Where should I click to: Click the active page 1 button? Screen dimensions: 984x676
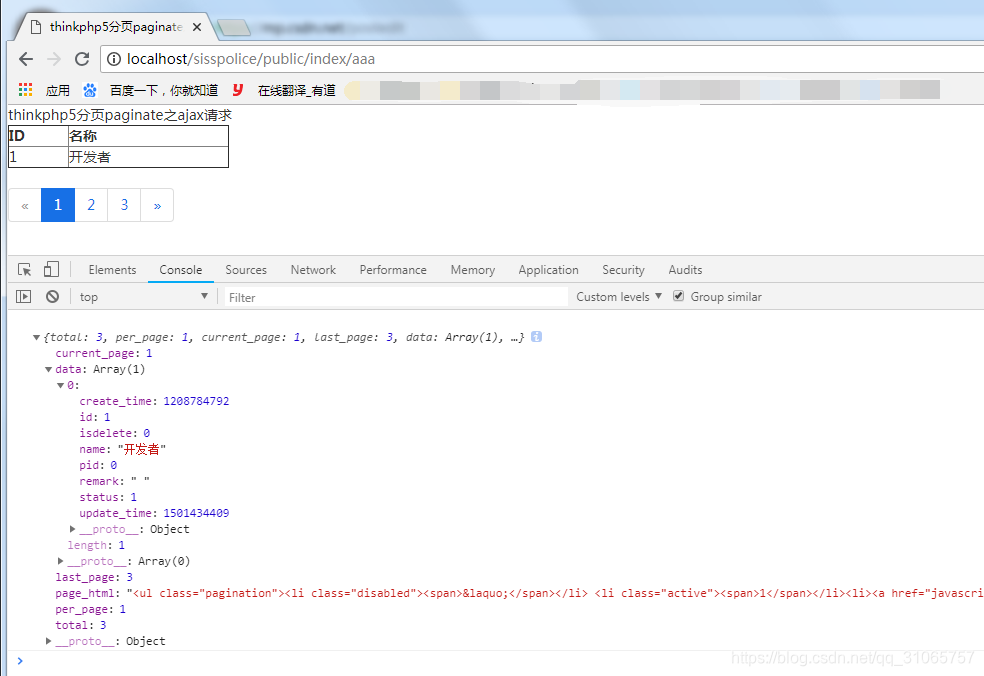pyautogui.click(x=58, y=205)
